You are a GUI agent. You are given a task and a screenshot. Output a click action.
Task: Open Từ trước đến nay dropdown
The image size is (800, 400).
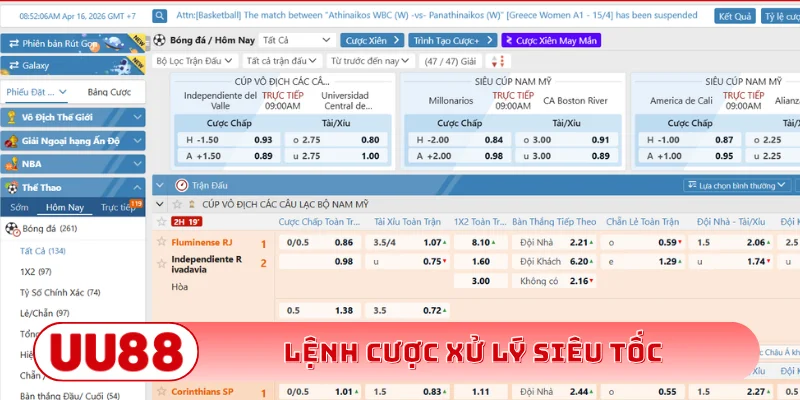coord(370,61)
